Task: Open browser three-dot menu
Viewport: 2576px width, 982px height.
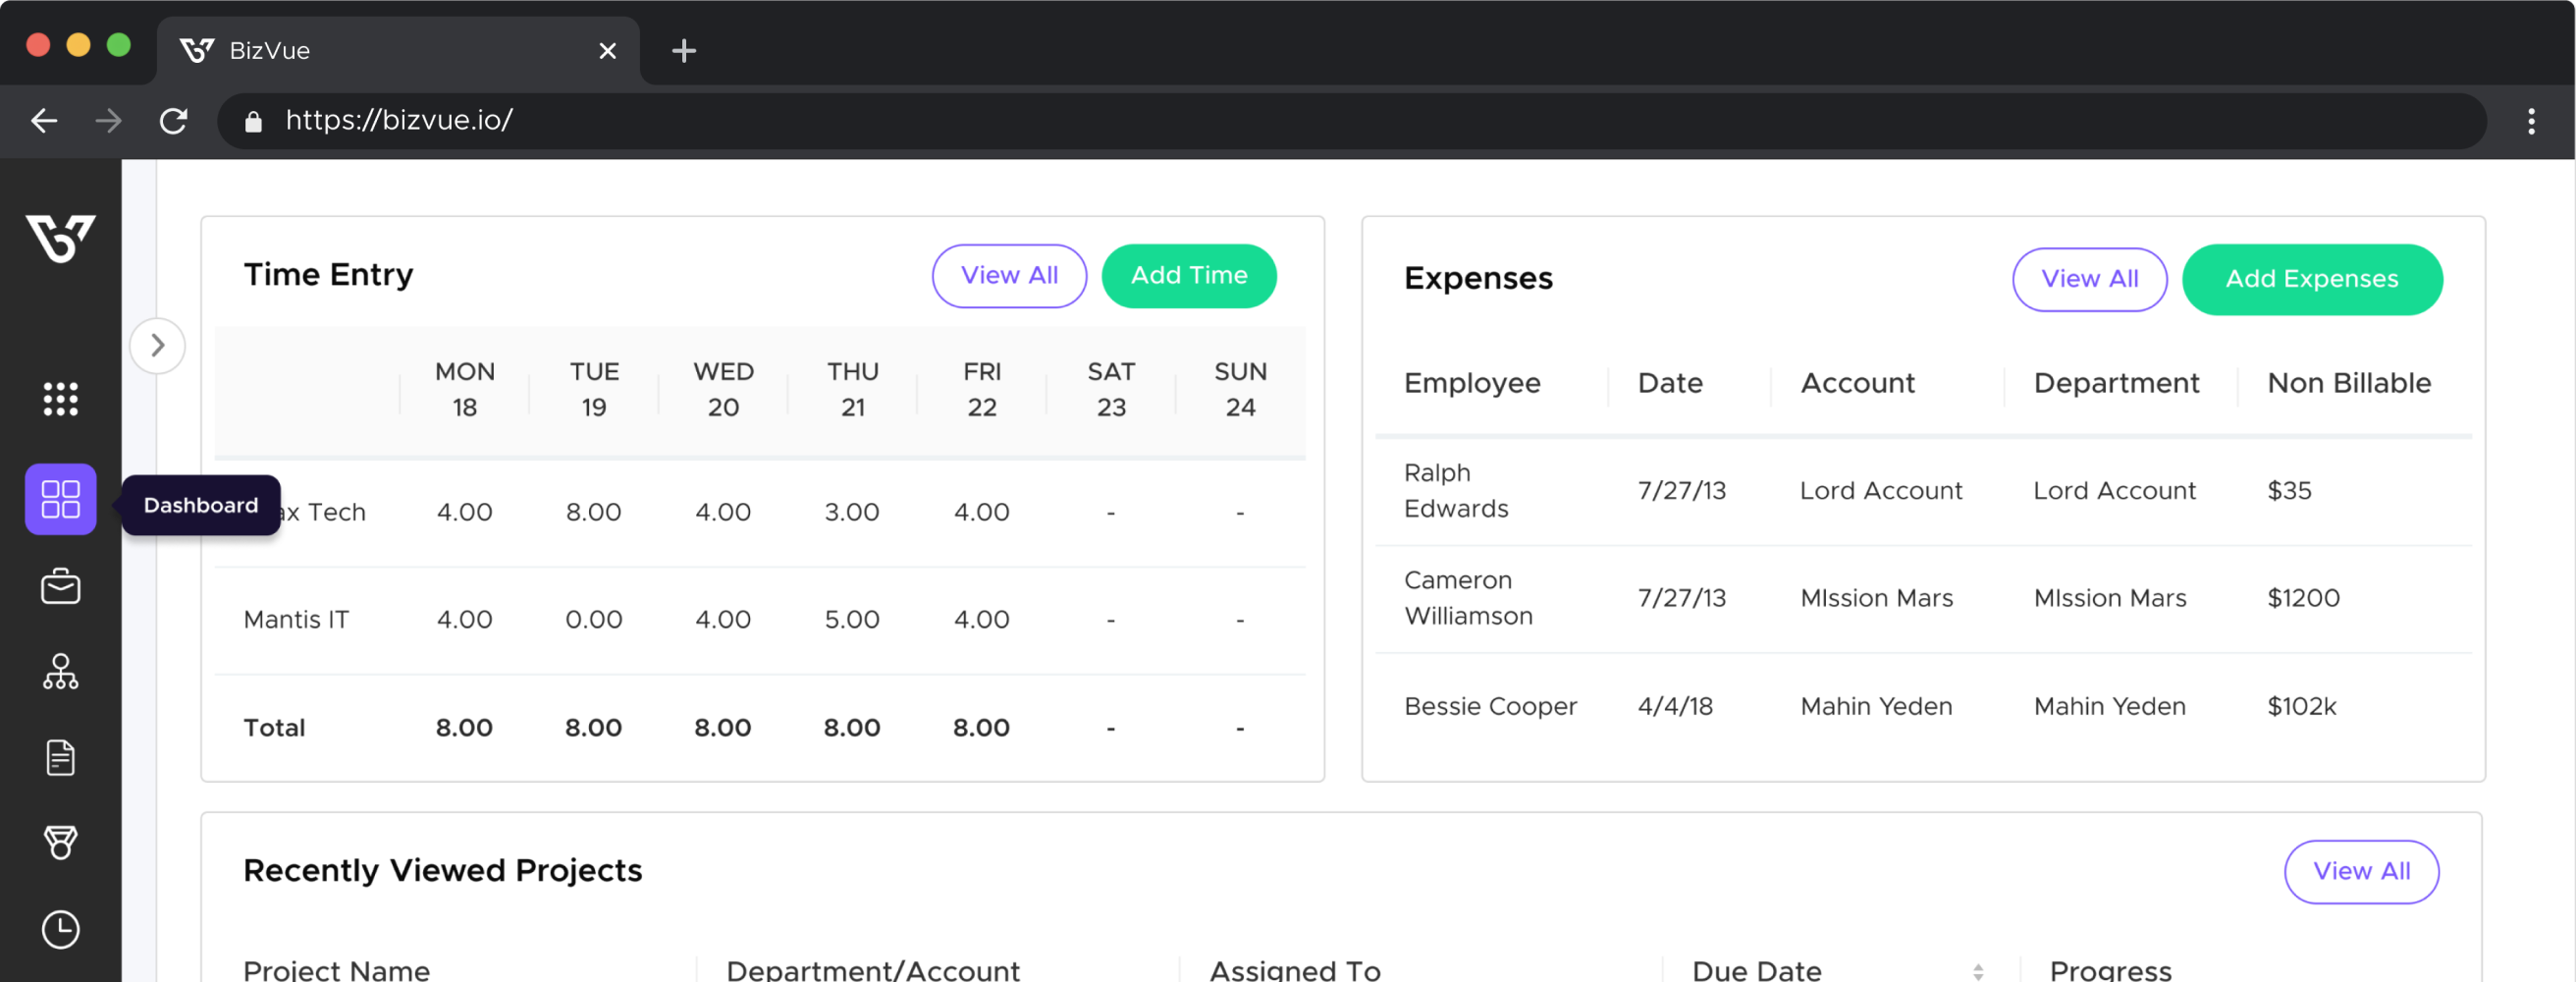Action: tap(2531, 121)
